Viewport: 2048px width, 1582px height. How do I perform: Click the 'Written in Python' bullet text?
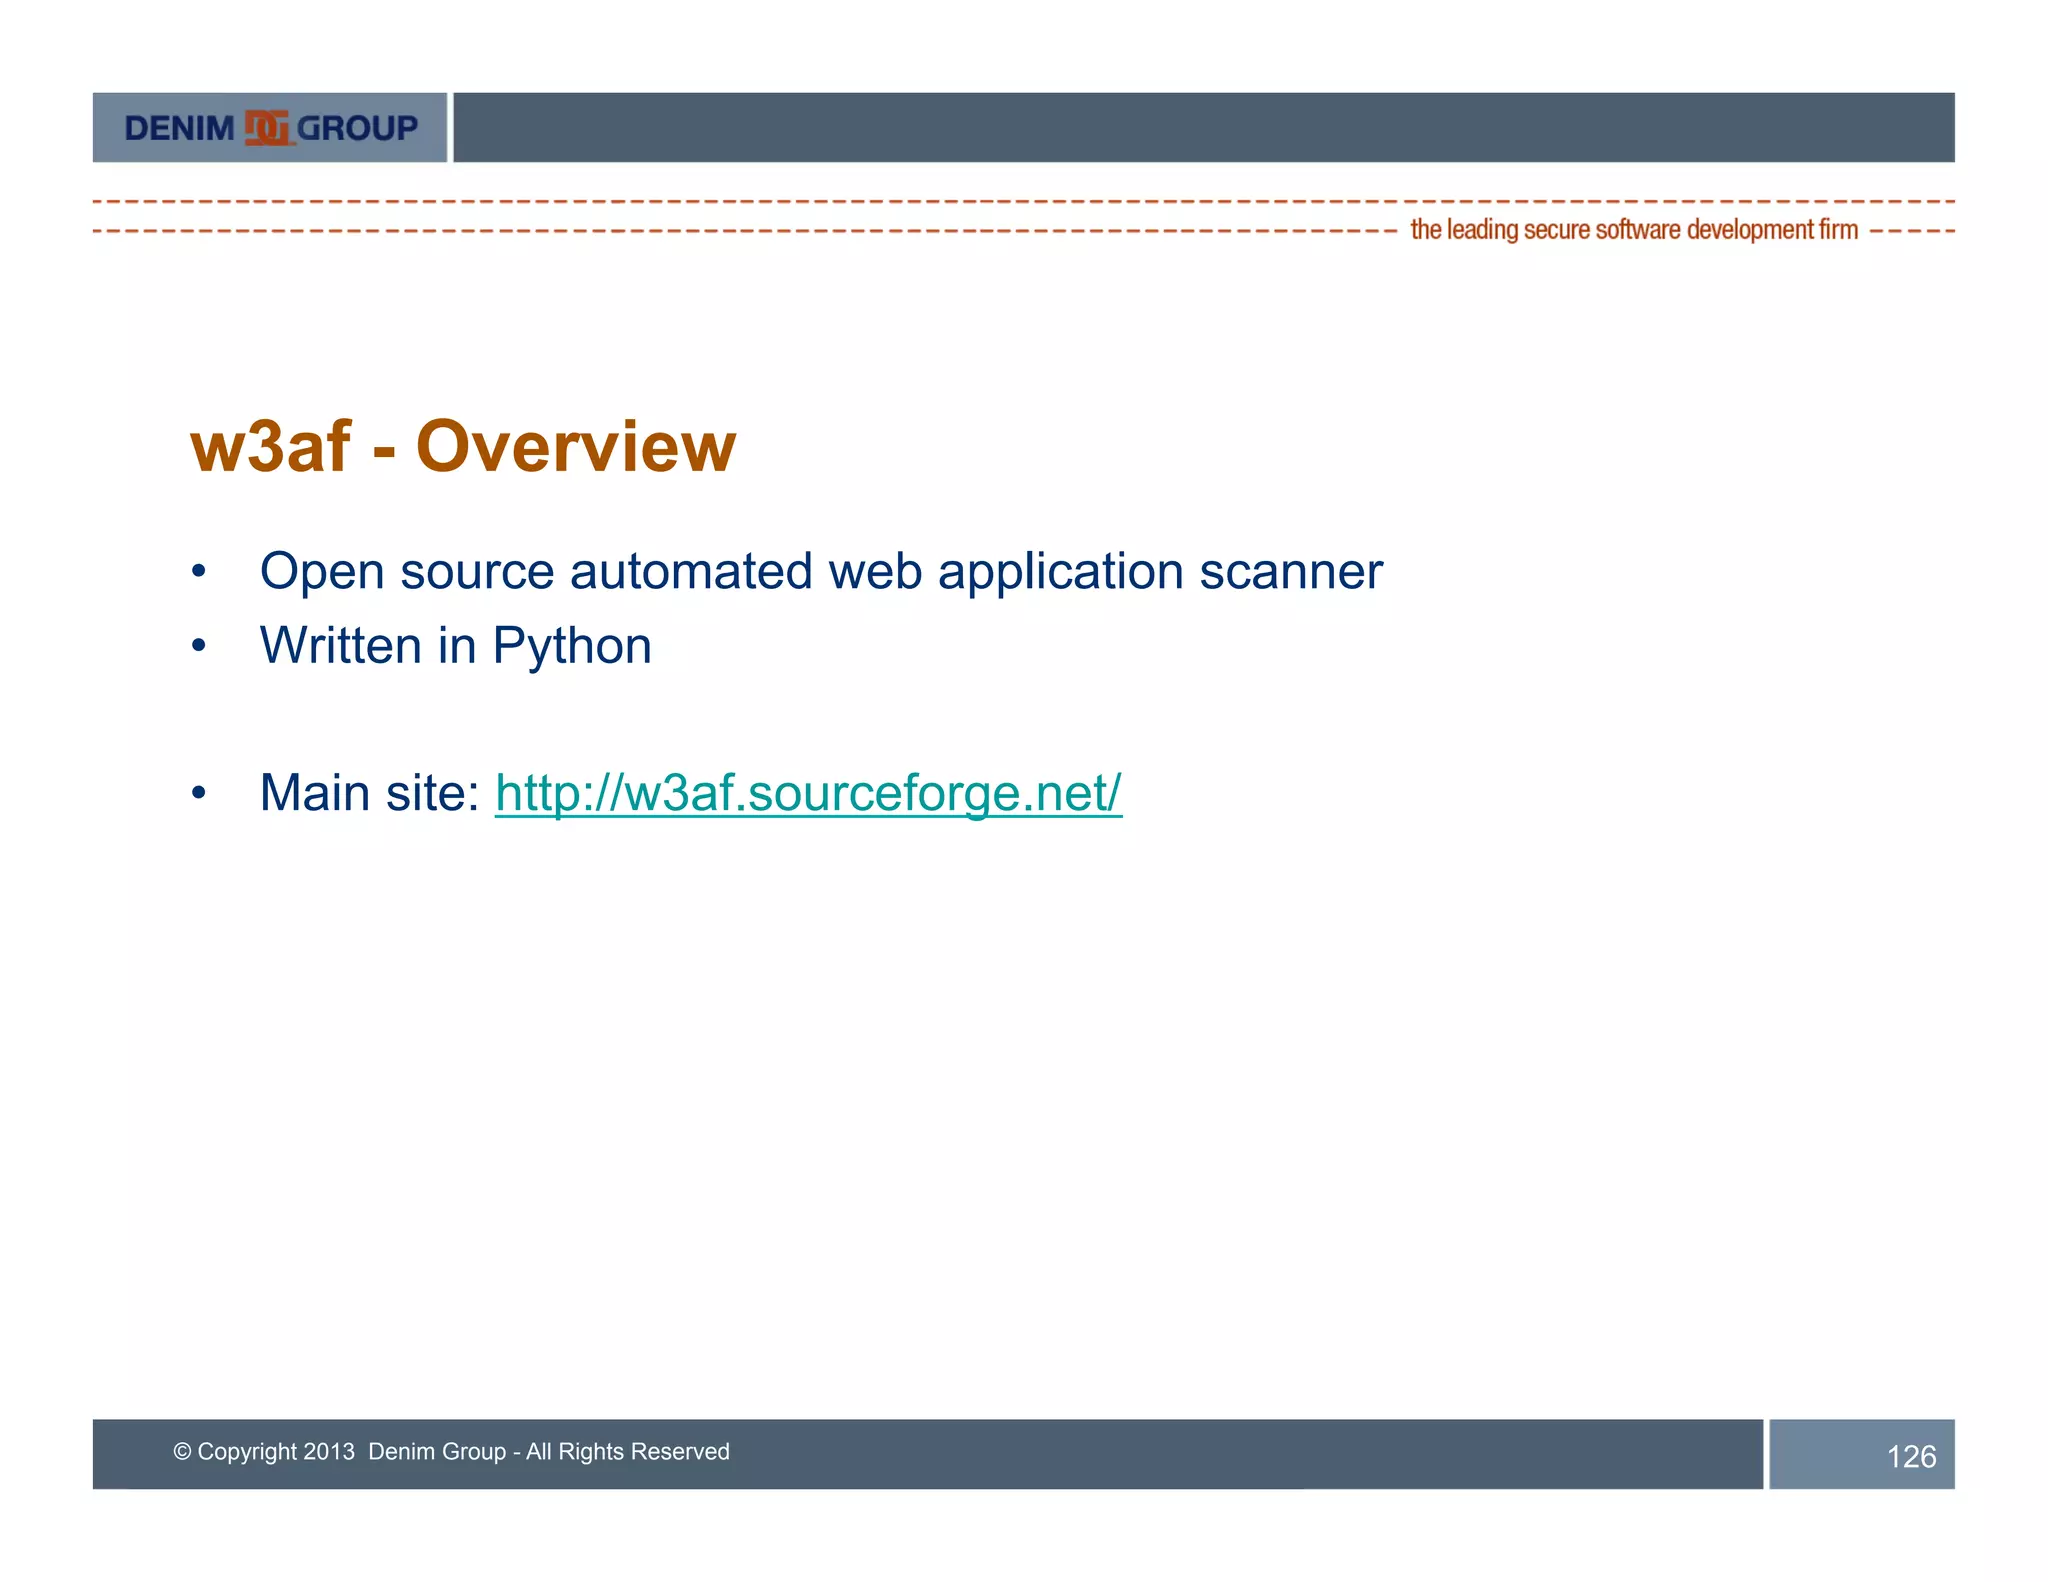455,646
